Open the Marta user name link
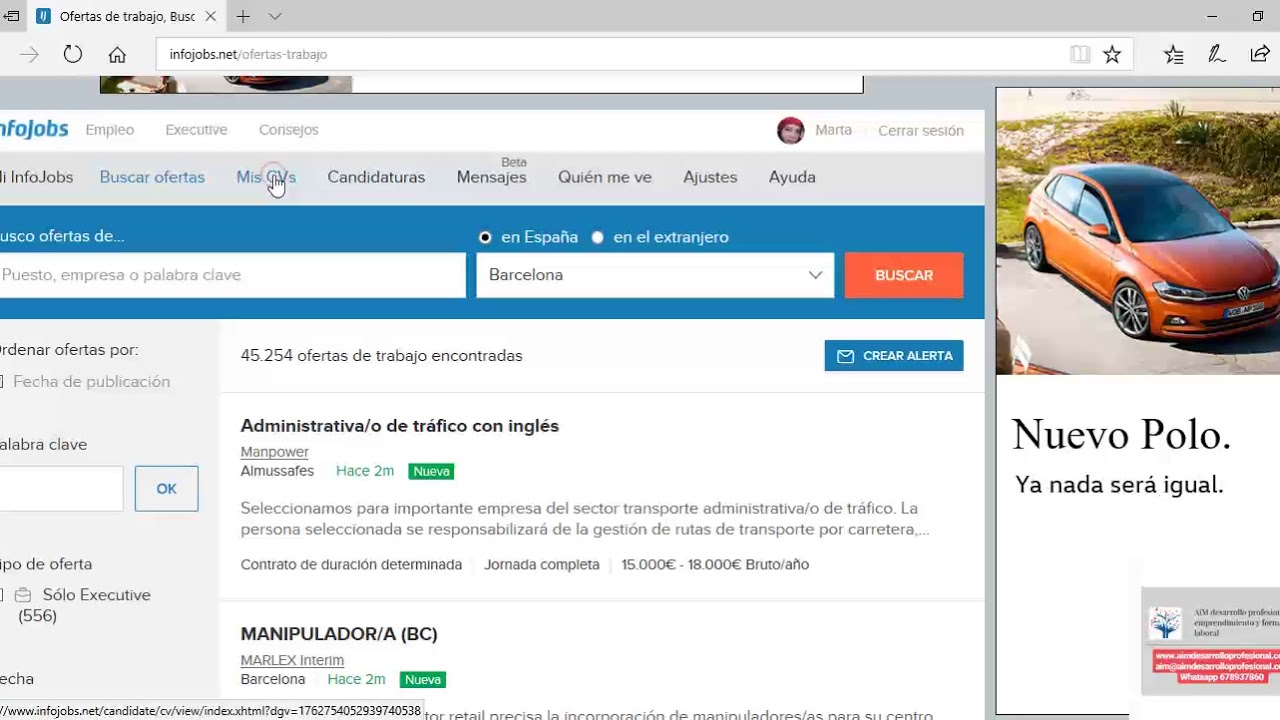Image resolution: width=1280 pixels, height=720 pixels. 833,130
